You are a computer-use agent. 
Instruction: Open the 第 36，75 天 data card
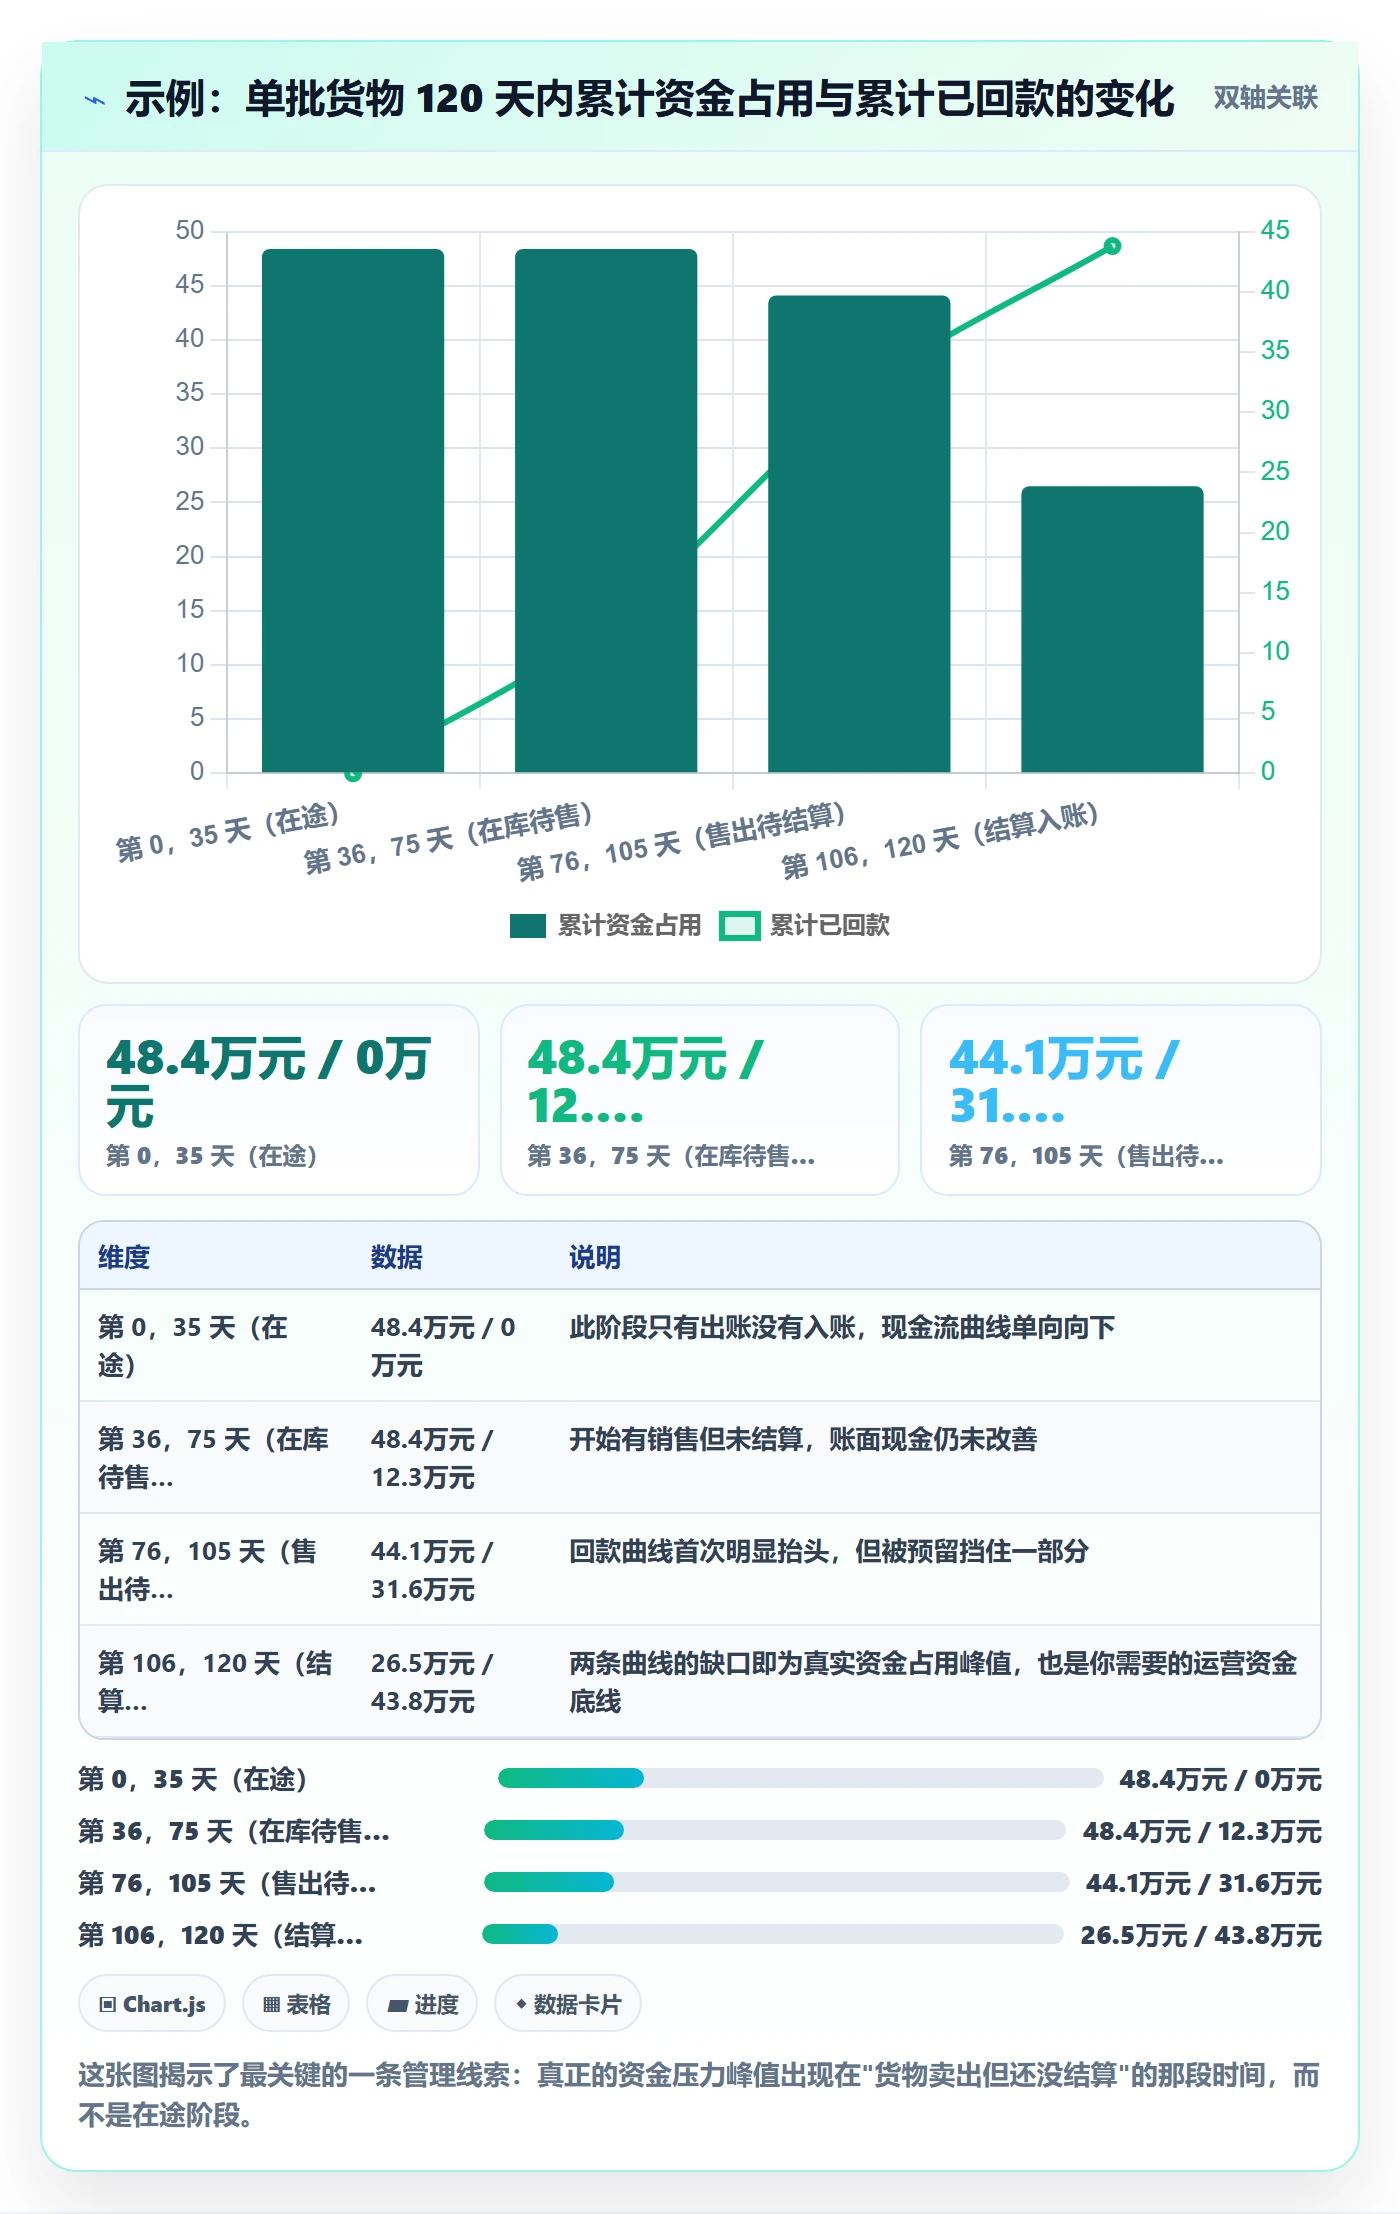tap(700, 1100)
